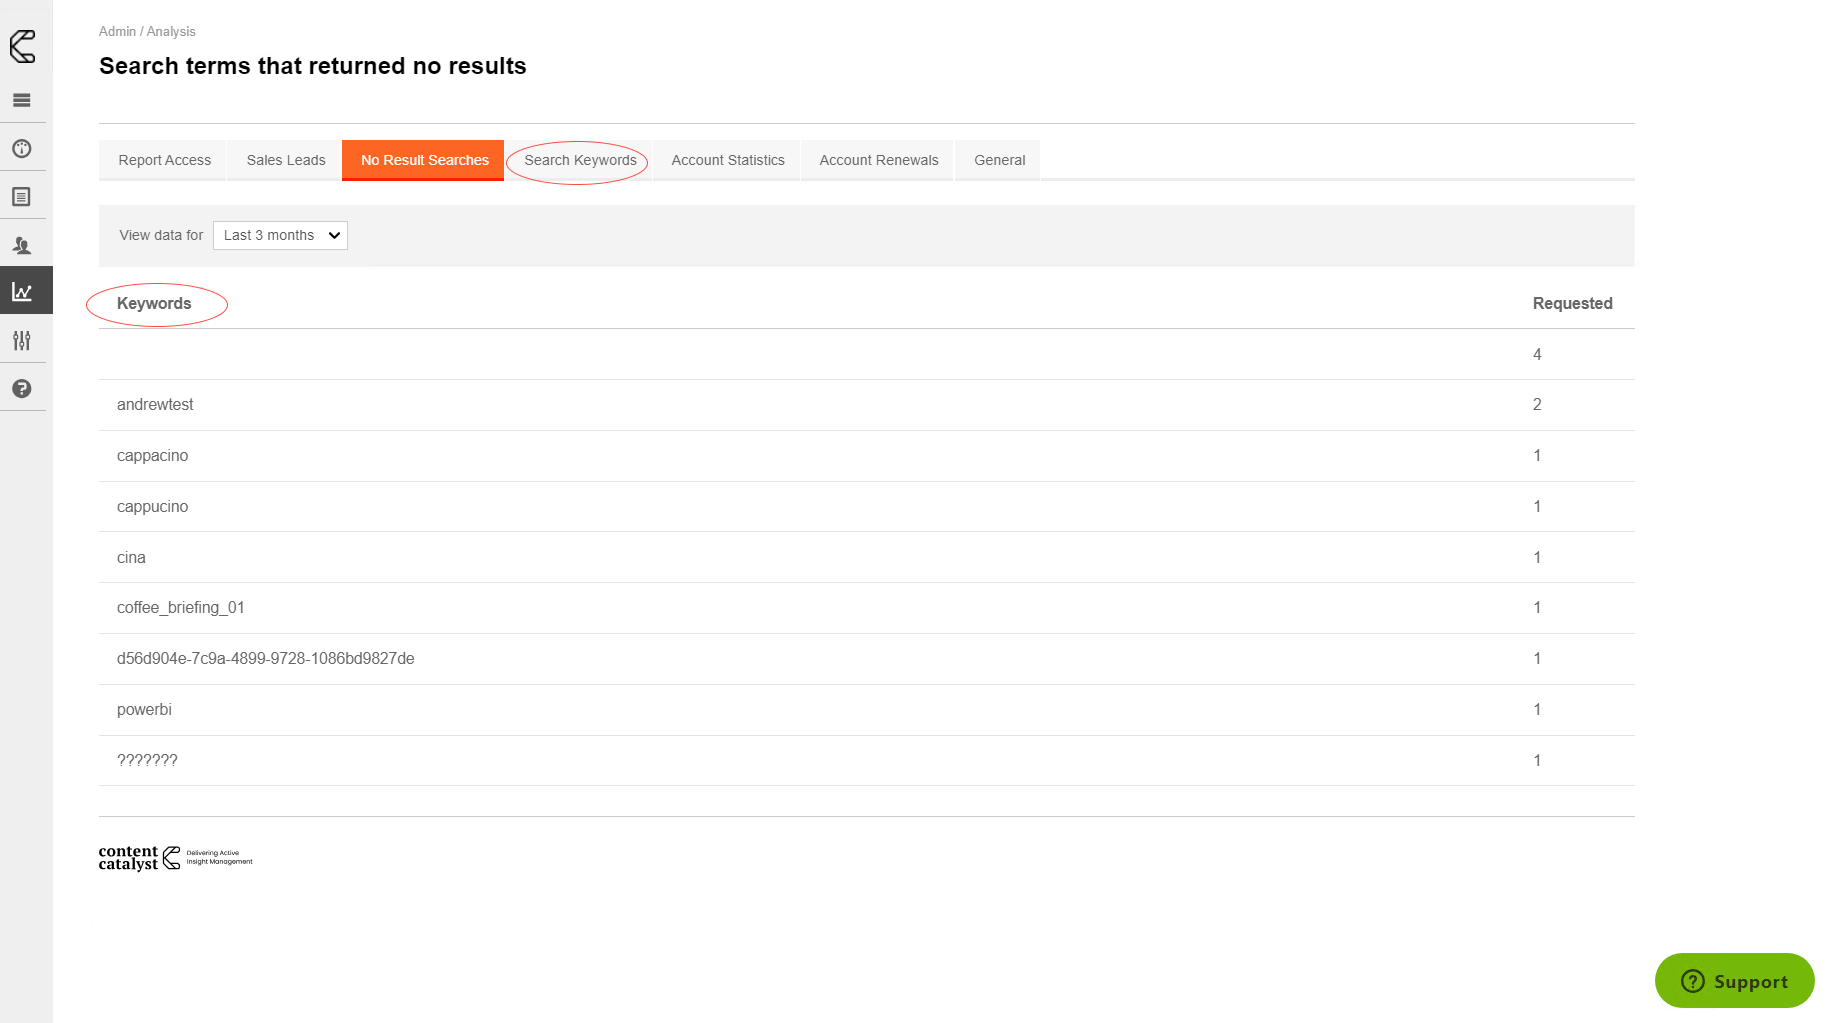Open the content document icon in sidebar
1829x1023 pixels.
pos(22,197)
